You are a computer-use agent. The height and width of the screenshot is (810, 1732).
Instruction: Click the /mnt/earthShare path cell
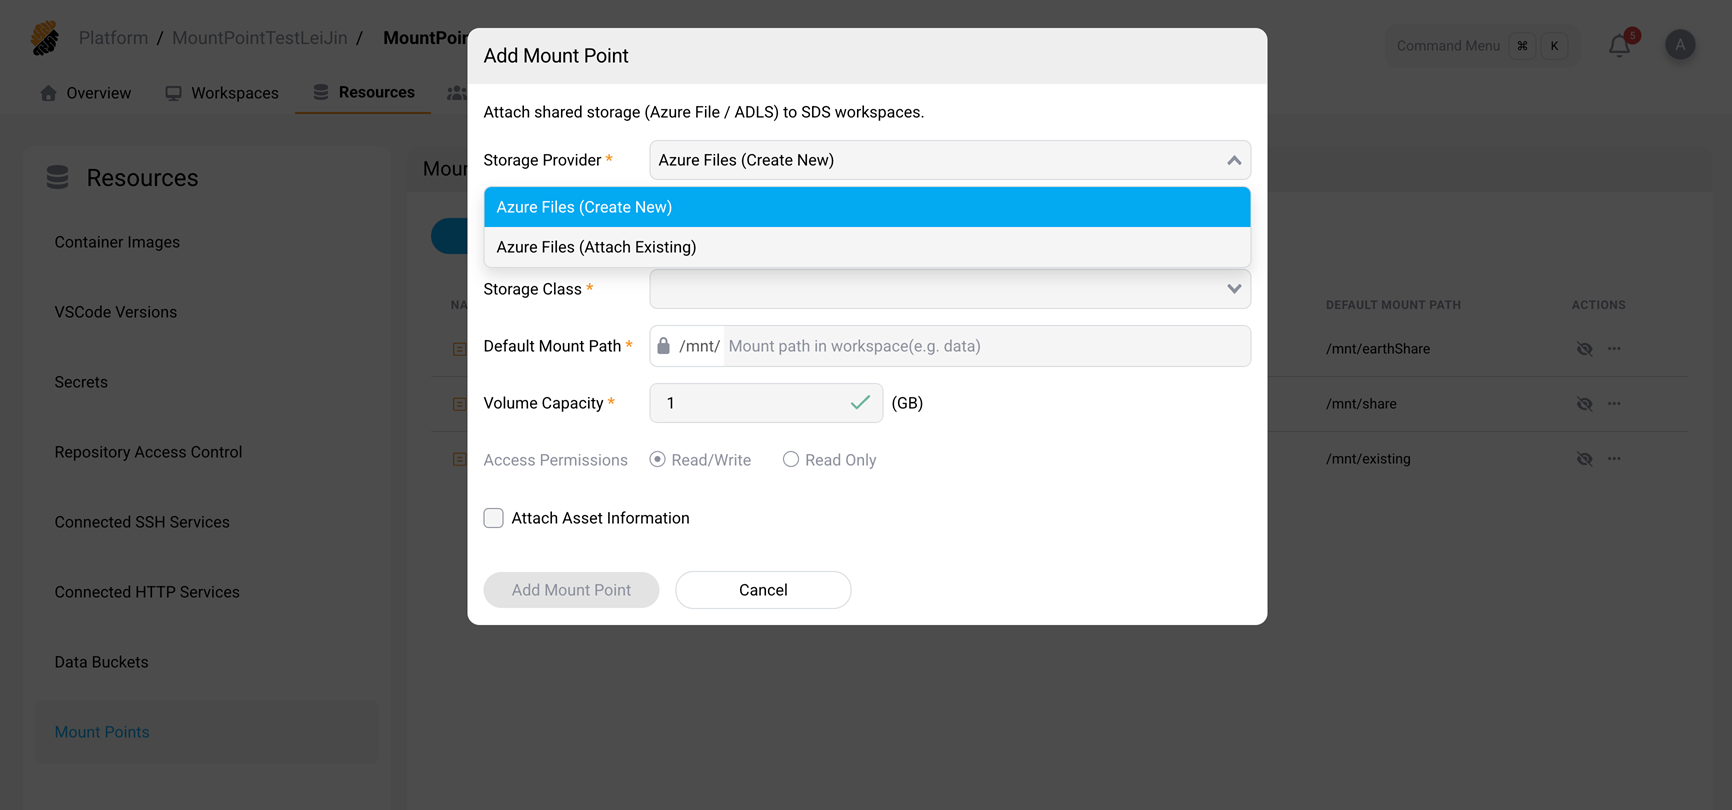tap(1378, 349)
